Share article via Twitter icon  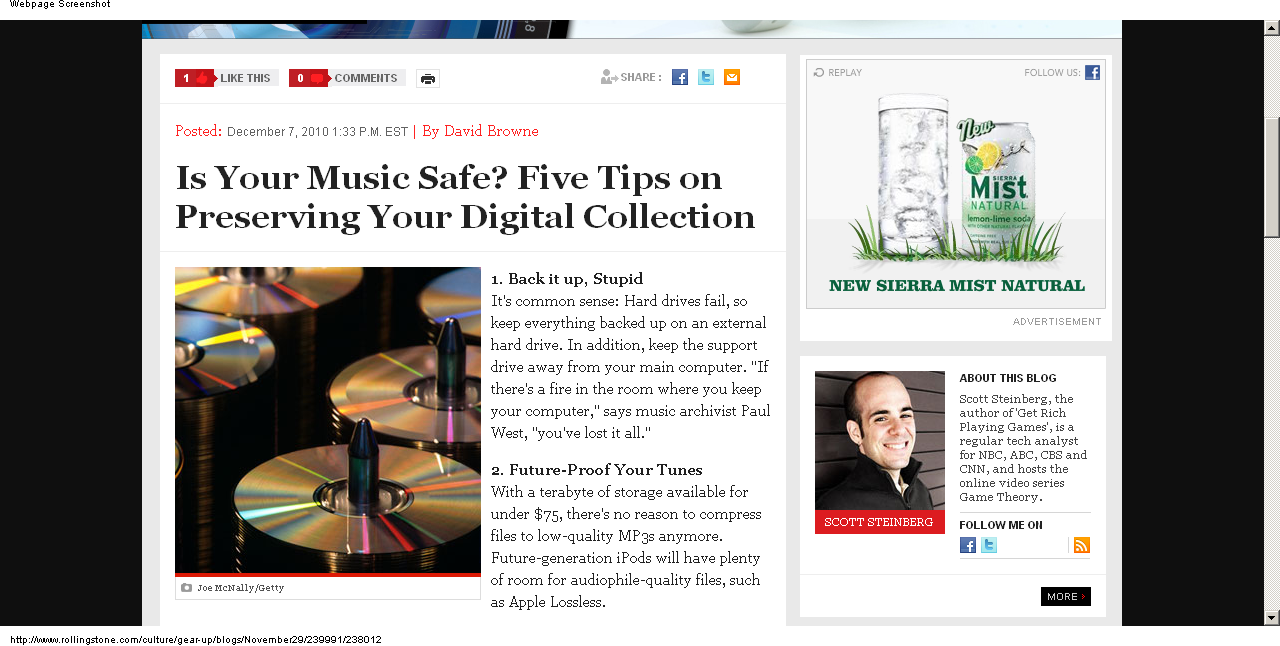[706, 77]
